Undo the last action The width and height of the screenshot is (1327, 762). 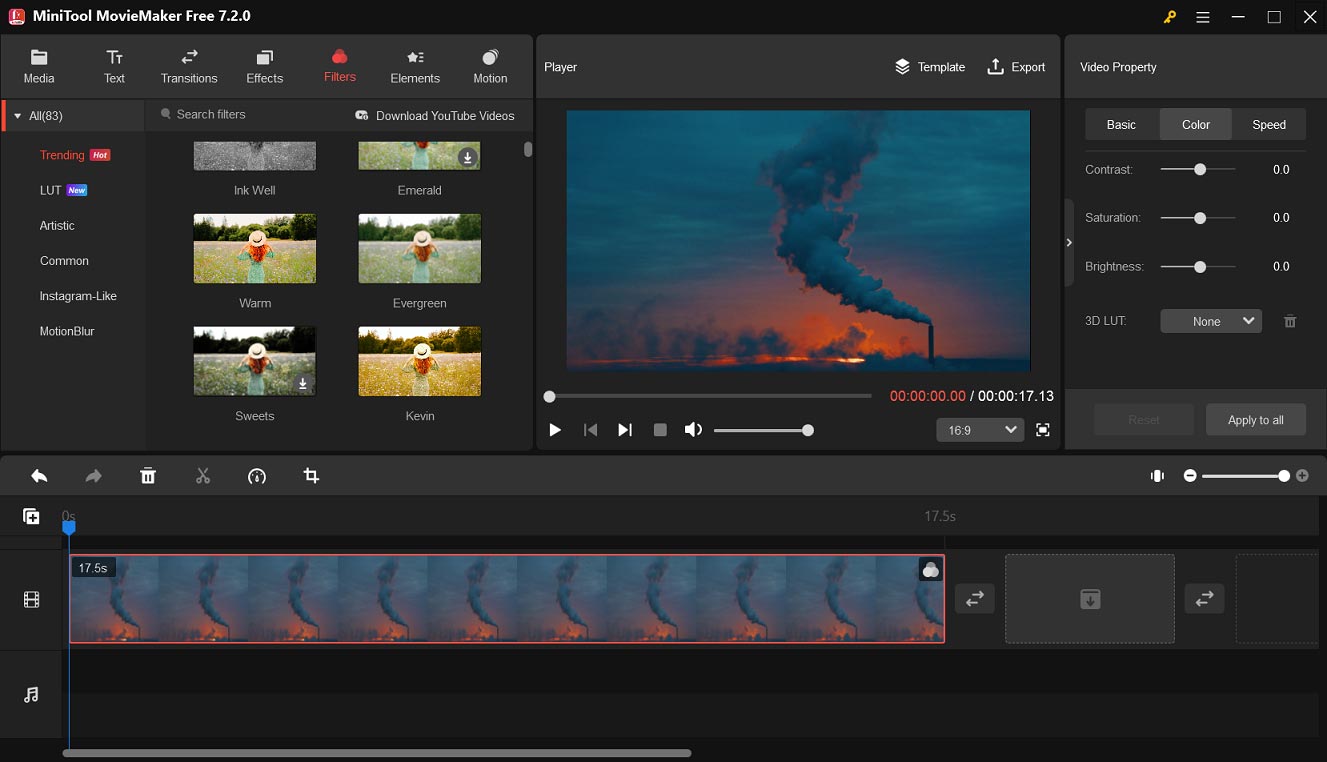pos(39,476)
